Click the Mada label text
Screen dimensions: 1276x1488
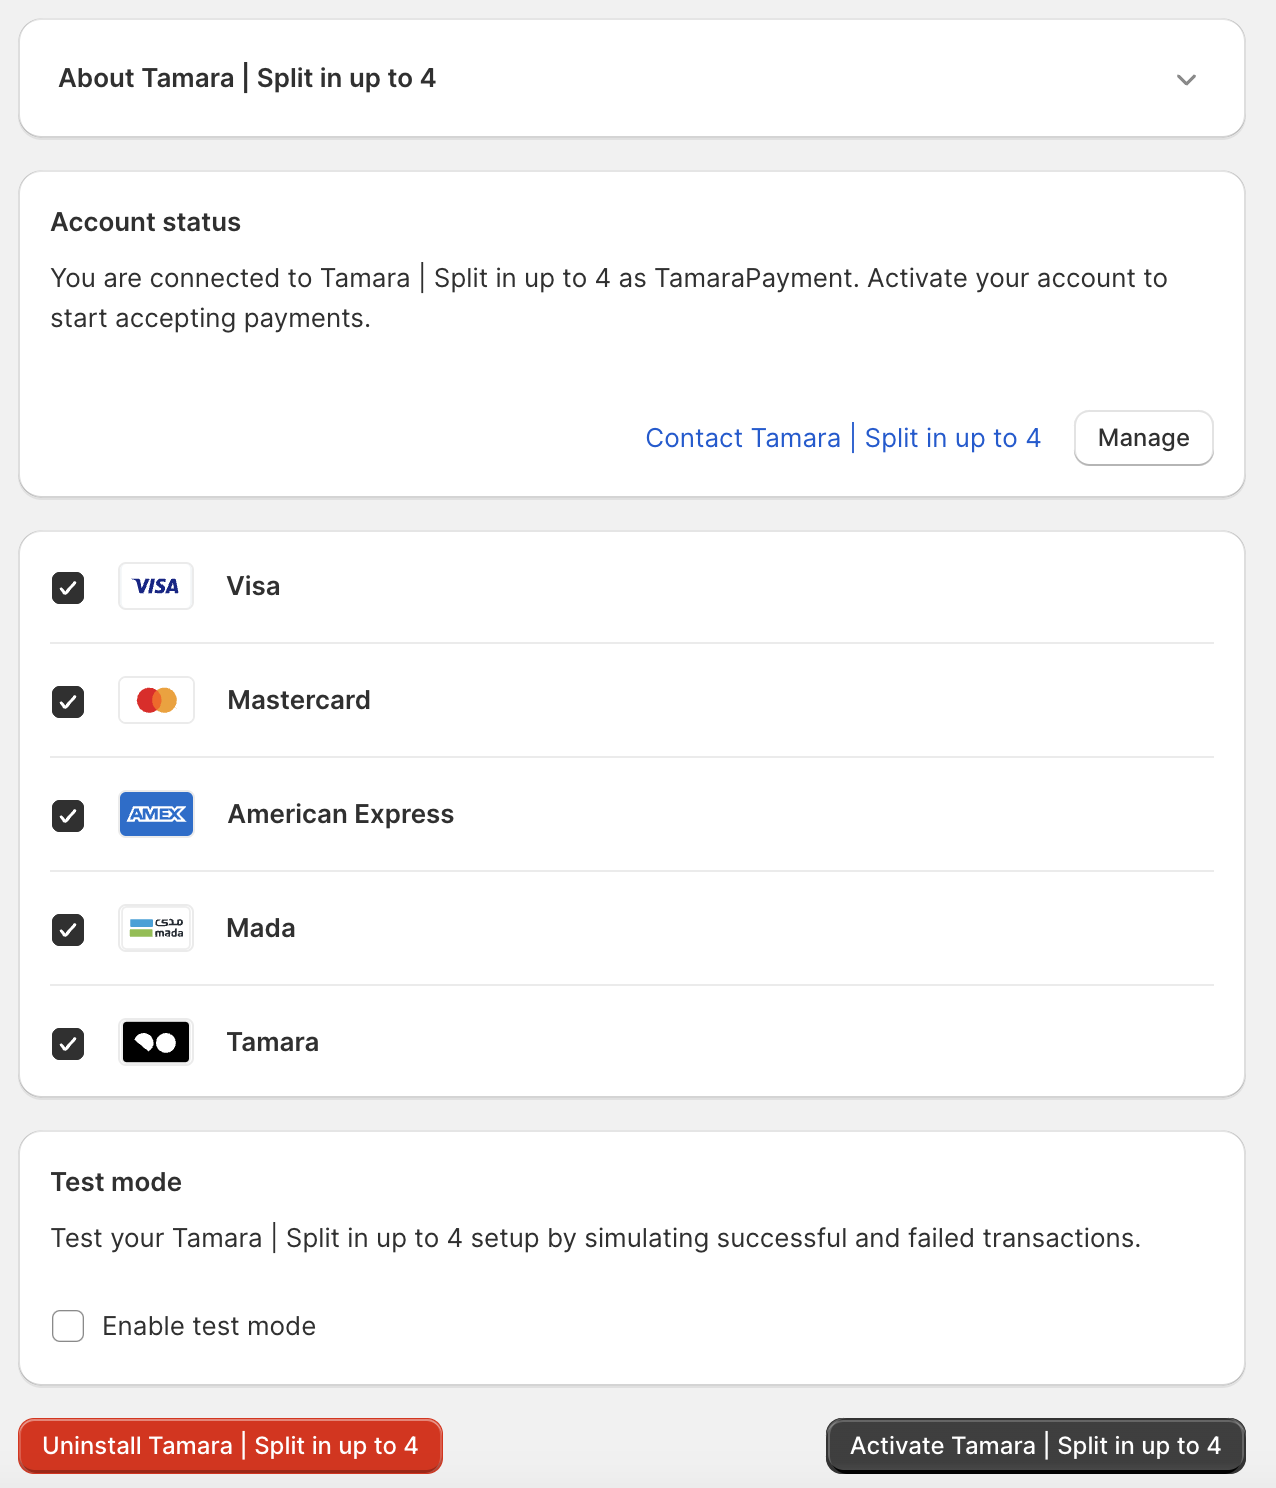point(261,928)
